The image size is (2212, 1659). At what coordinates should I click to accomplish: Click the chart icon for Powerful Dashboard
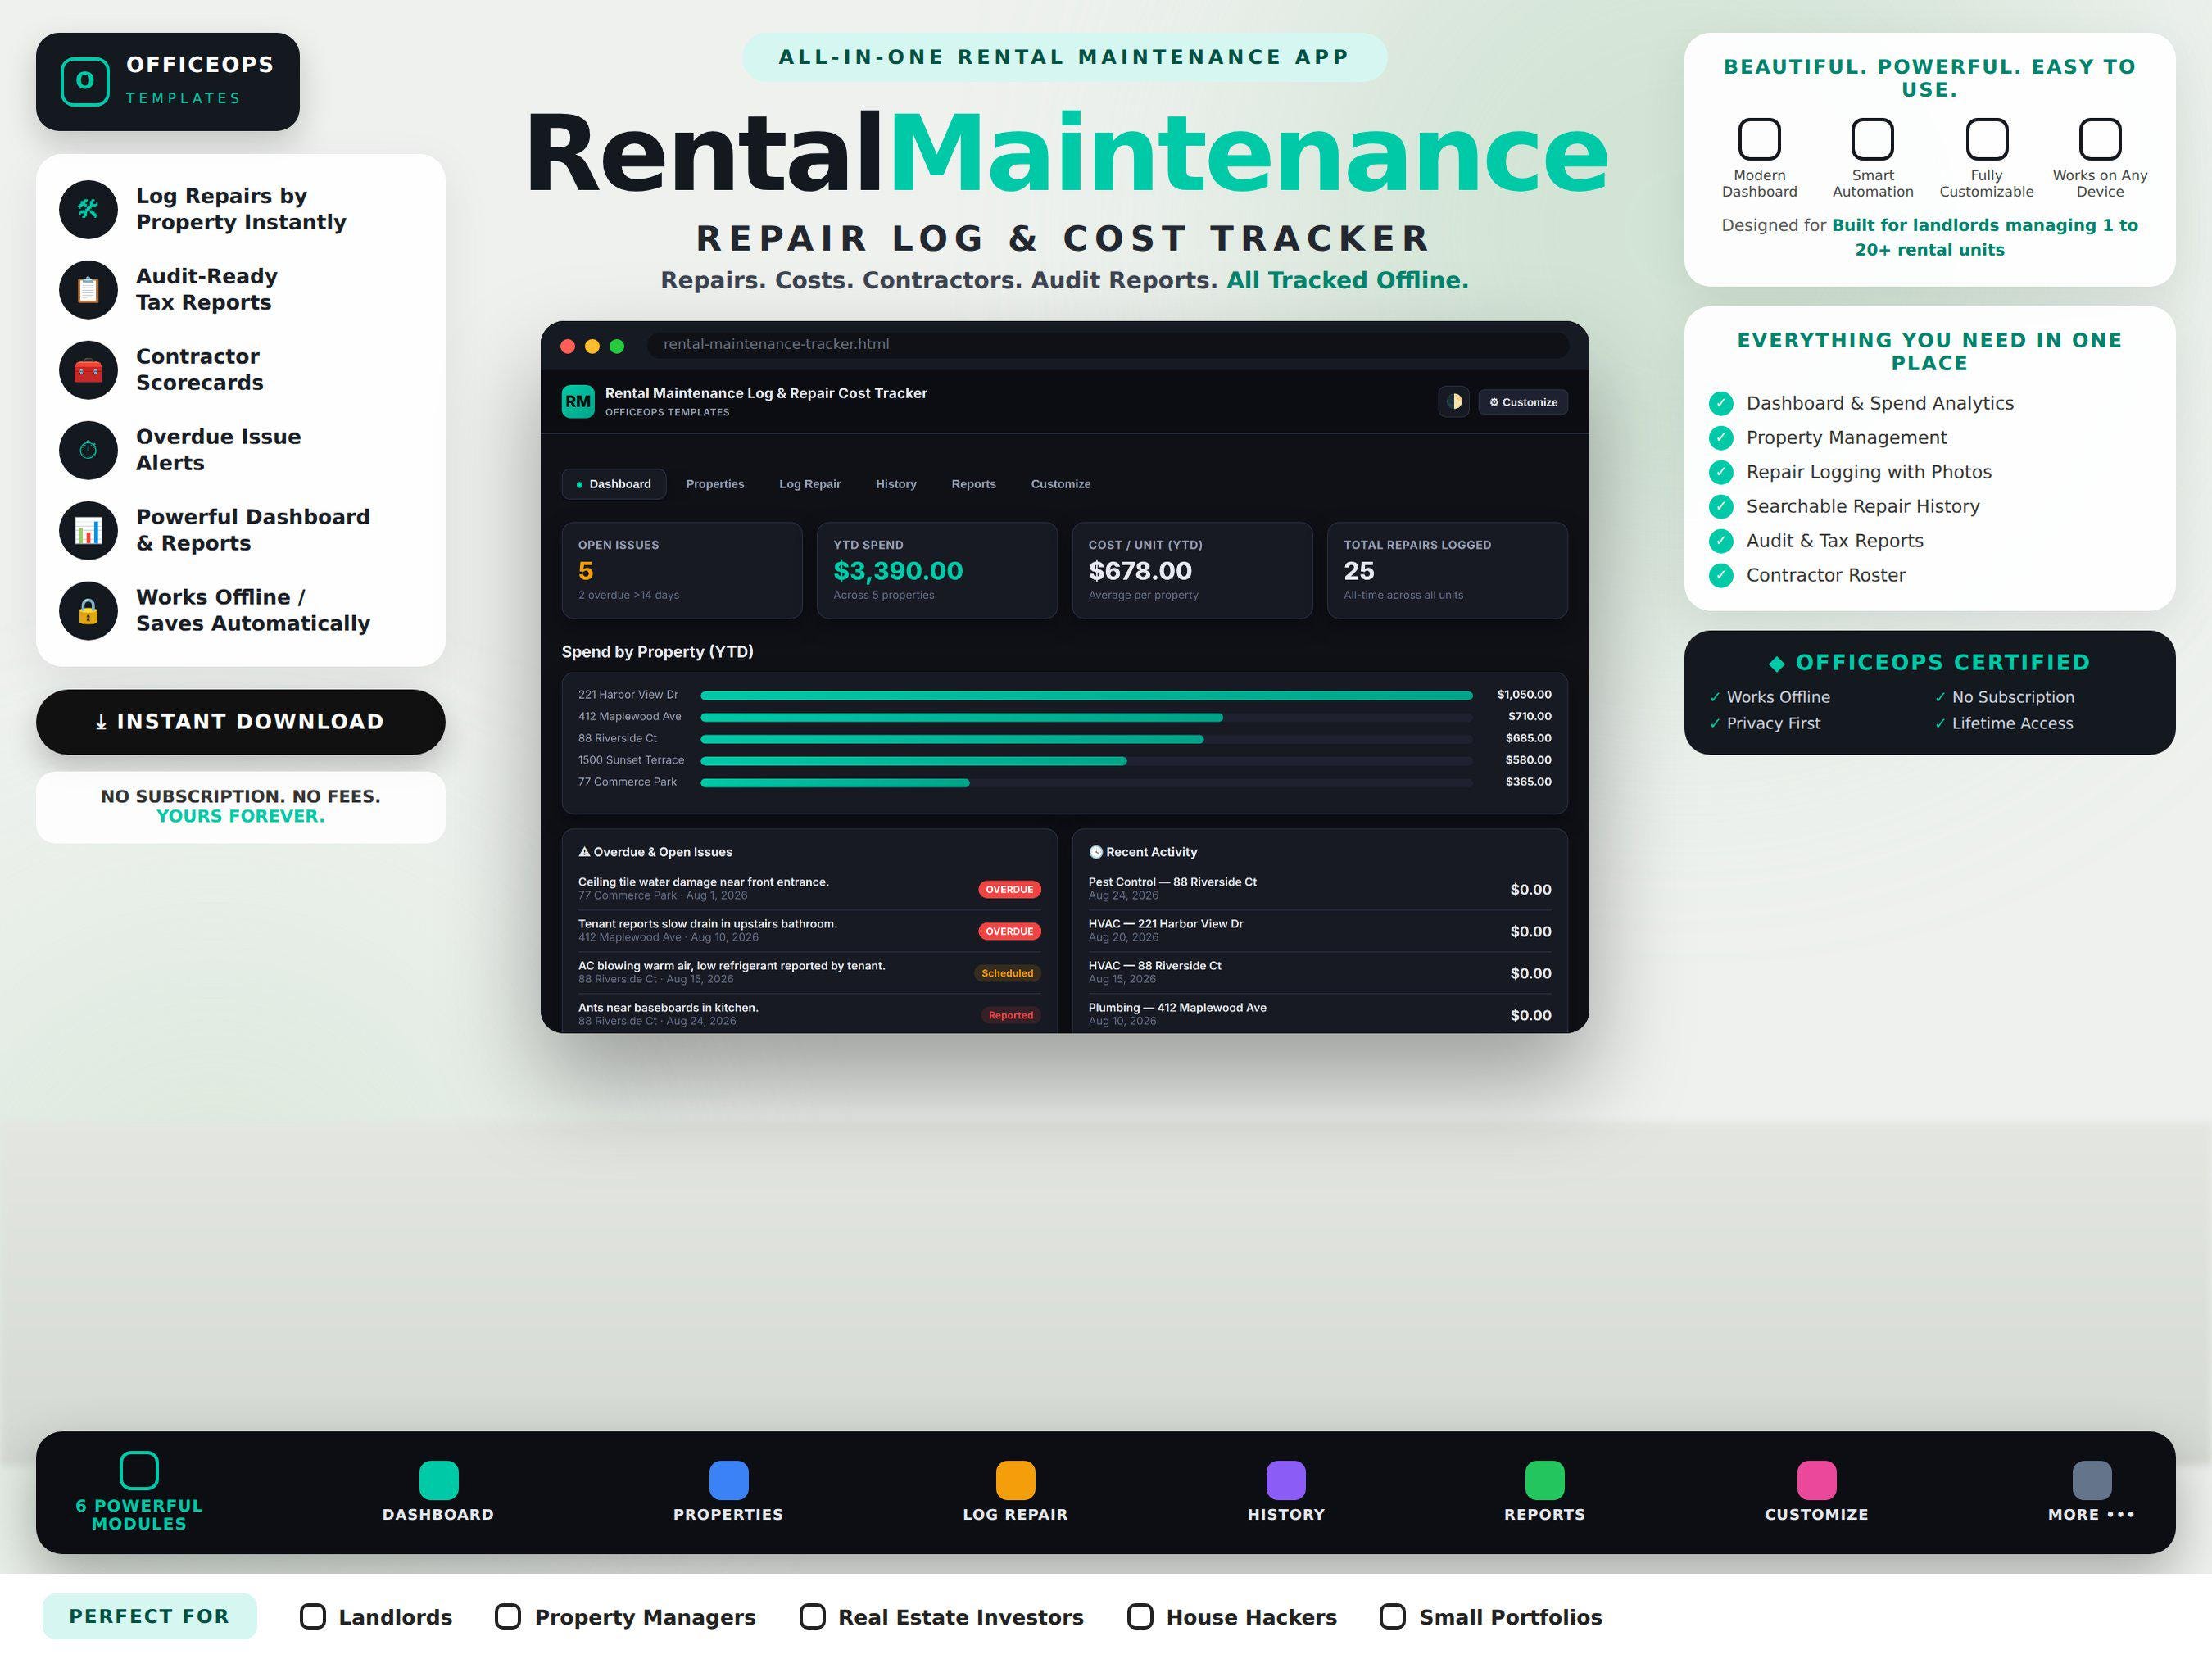coord(88,530)
